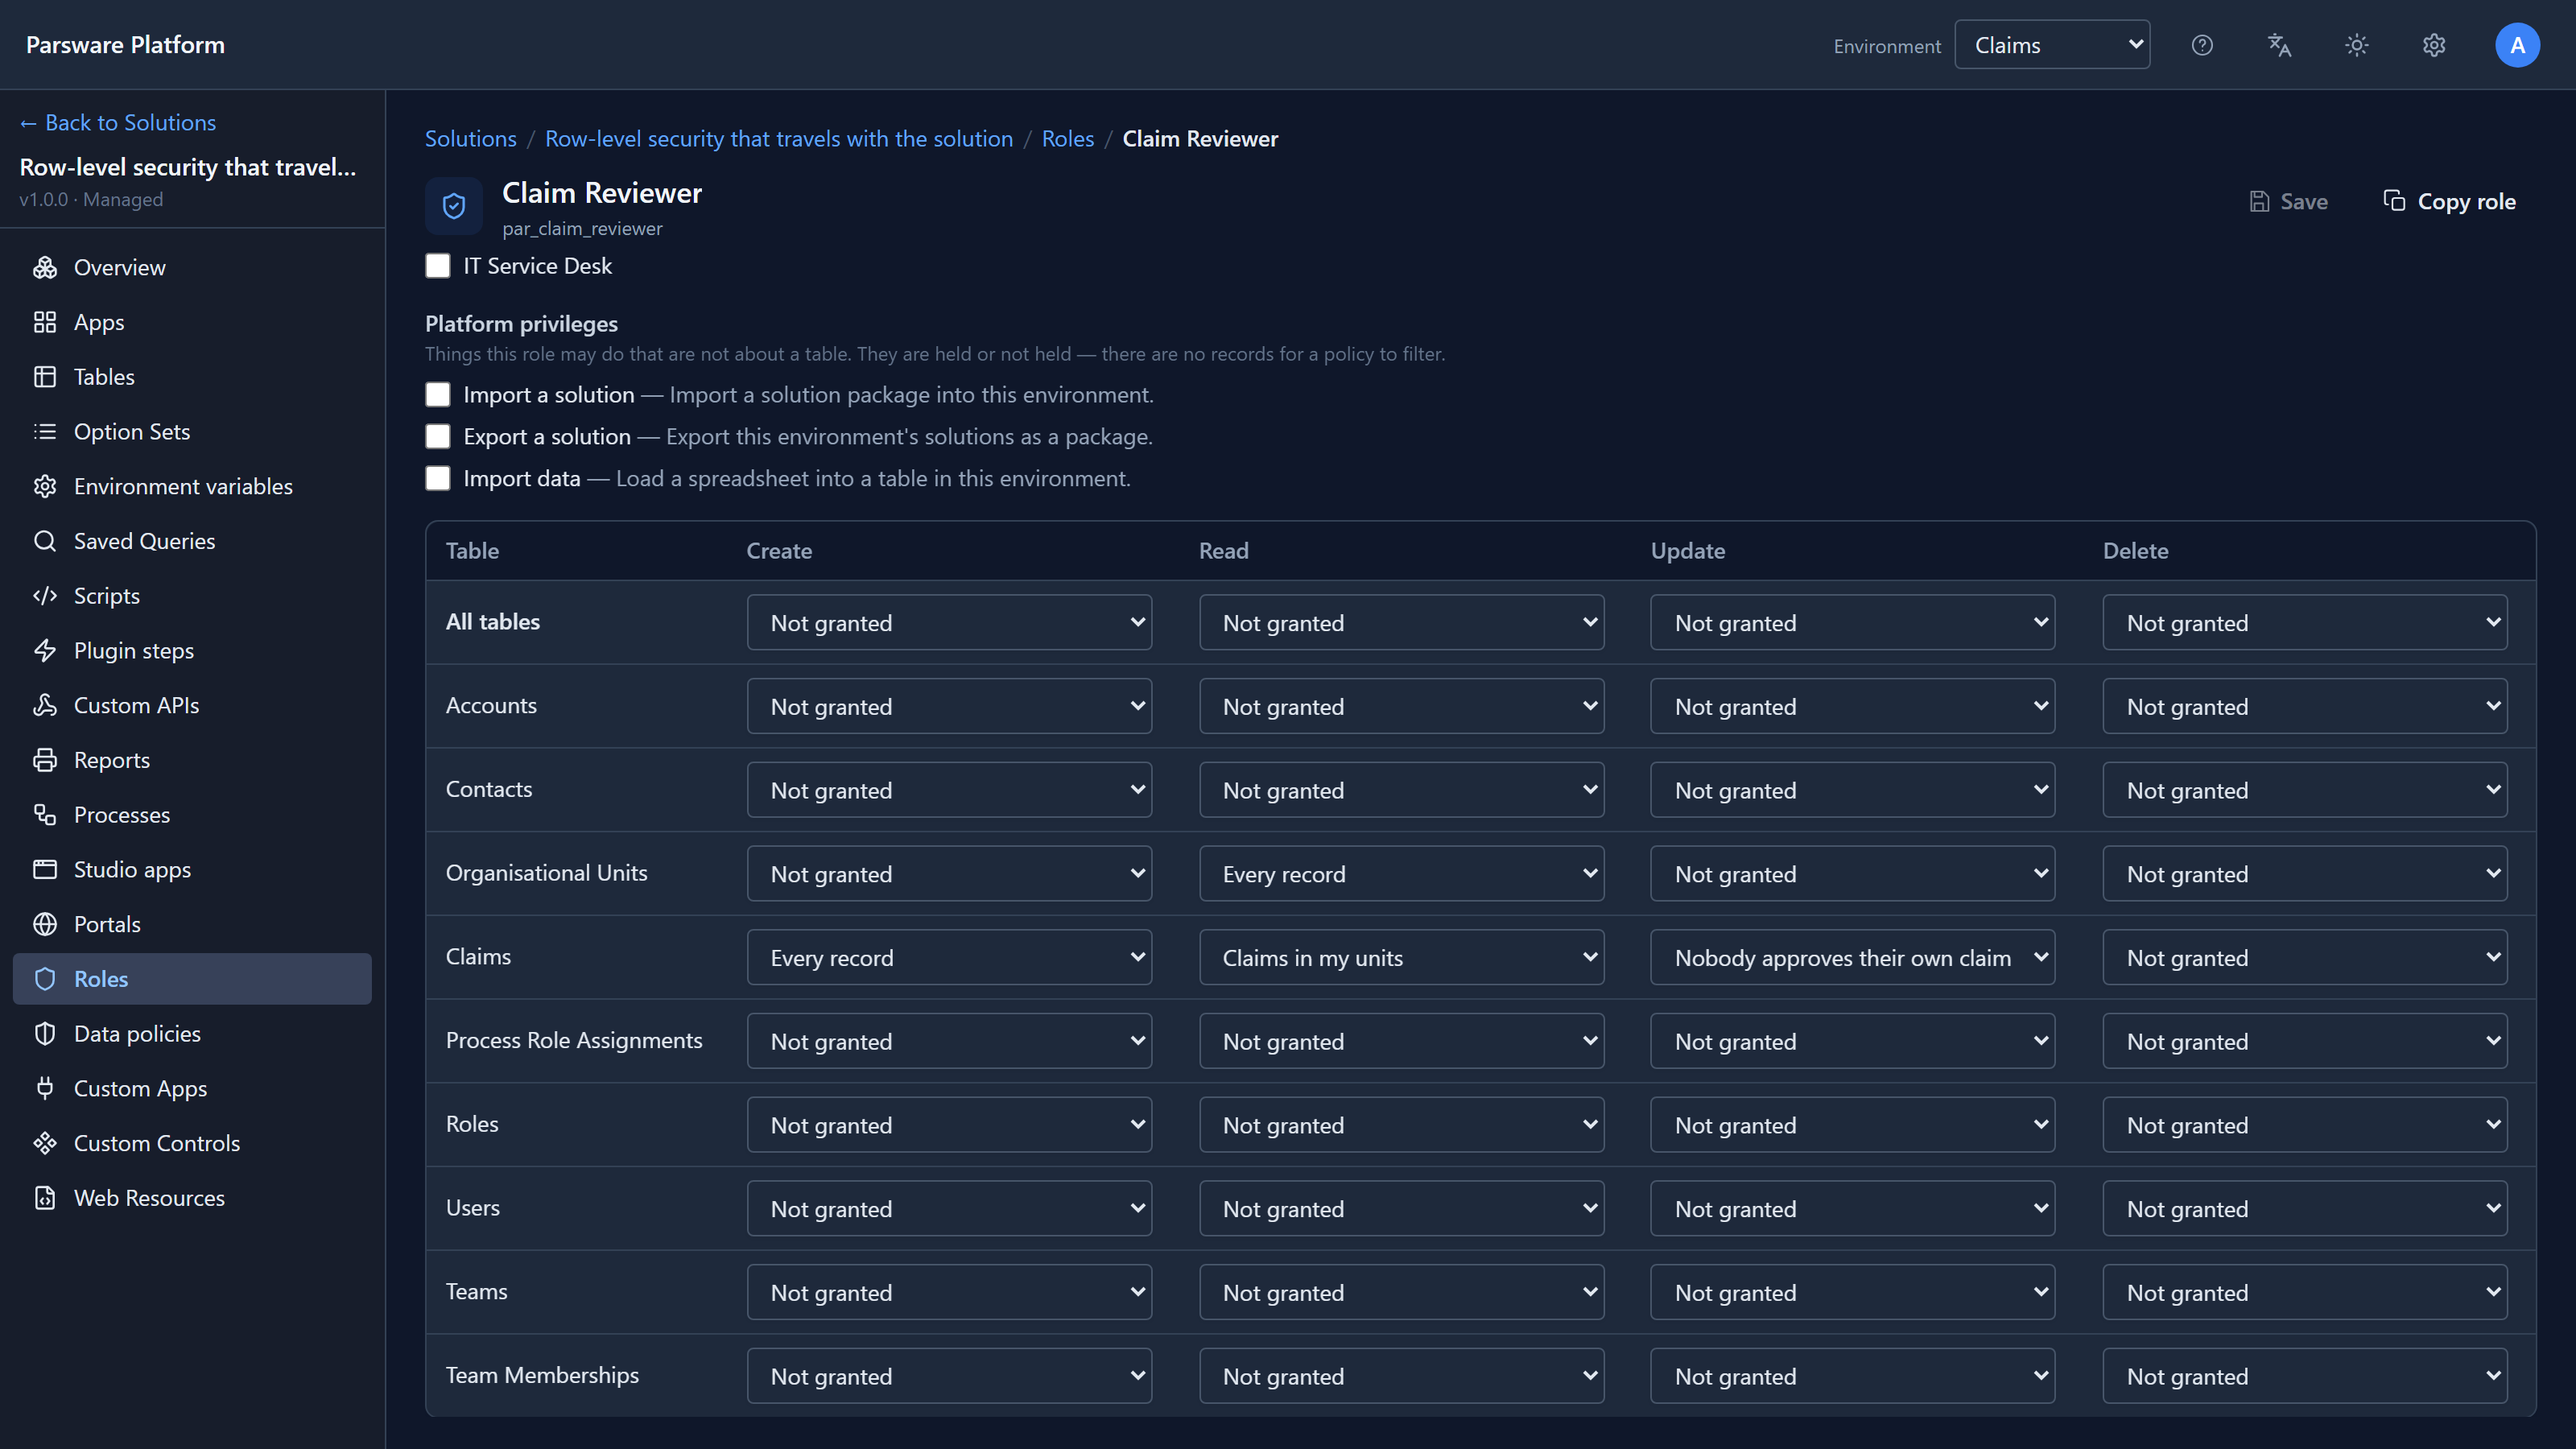Click Row-level security breadcrumb link
The width and height of the screenshot is (2576, 1449).
(x=778, y=139)
